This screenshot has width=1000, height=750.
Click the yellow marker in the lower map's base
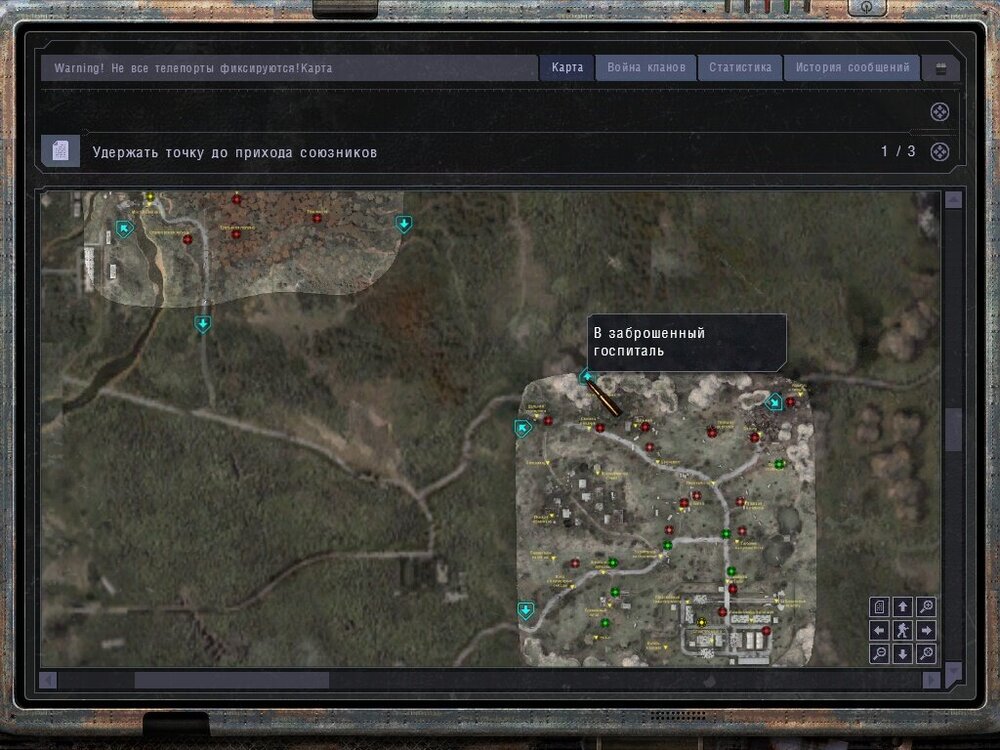[702, 622]
